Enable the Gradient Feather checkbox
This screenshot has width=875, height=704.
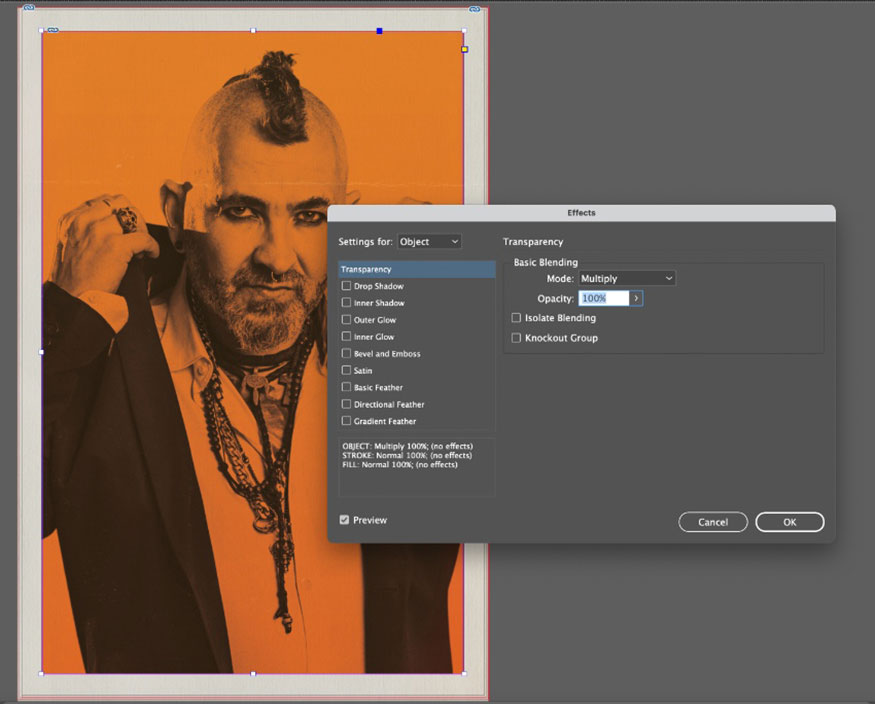(x=346, y=421)
